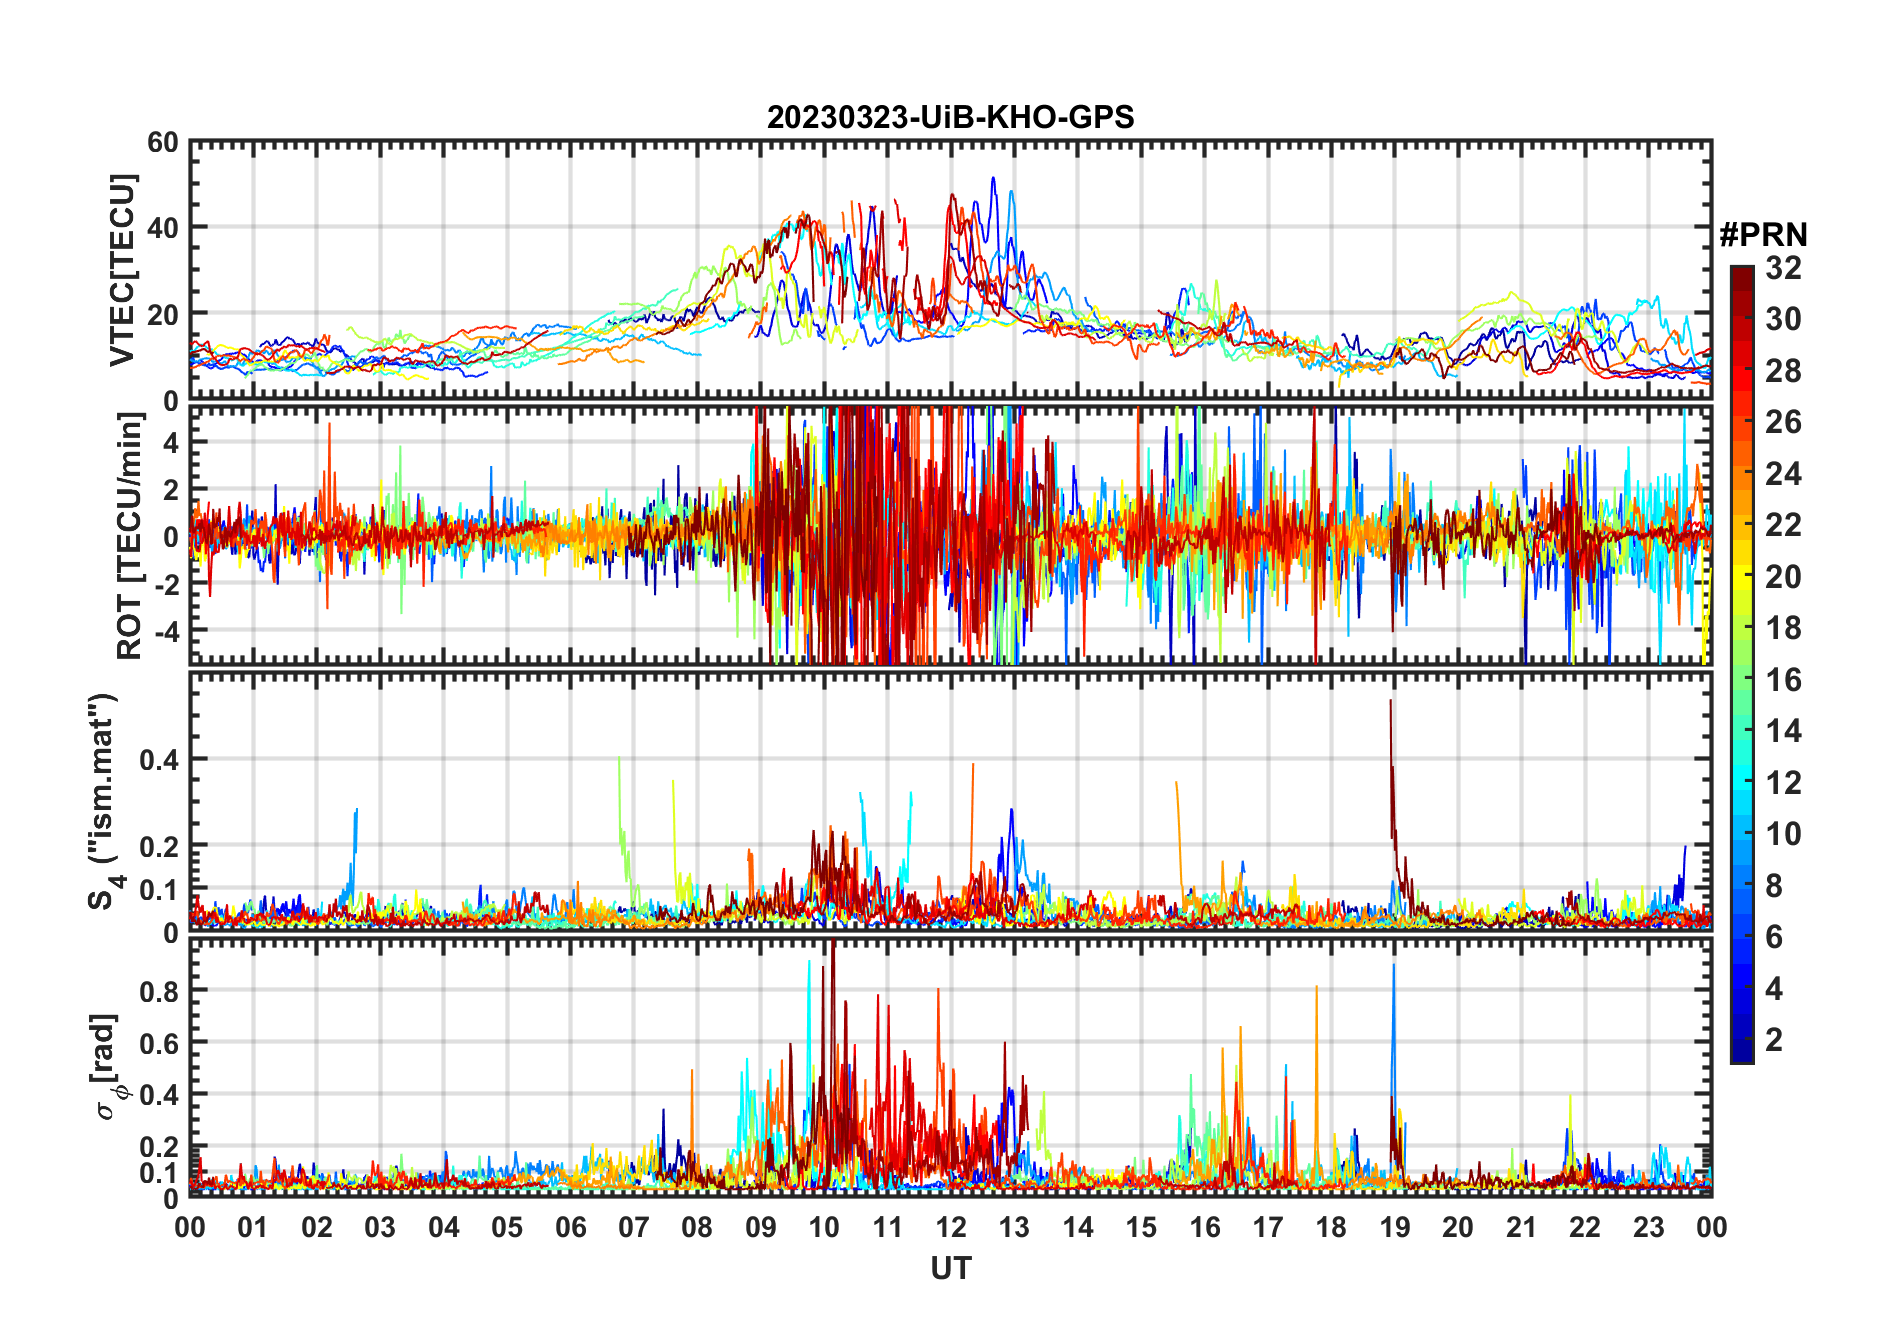The image size is (1902, 1330).
Task: Click the "14" tick label on the PRN colorbar
Action: click(1784, 731)
